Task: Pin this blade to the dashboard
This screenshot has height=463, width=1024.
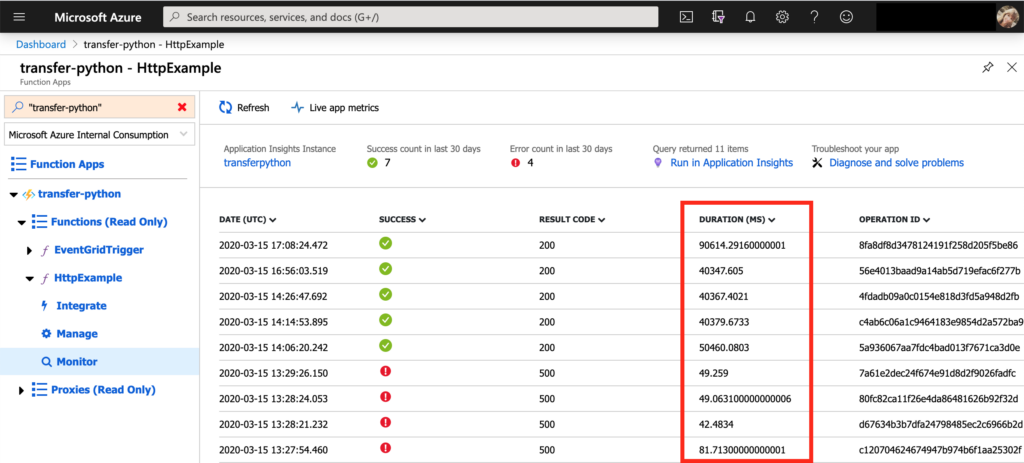Action: pyautogui.click(x=987, y=67)
